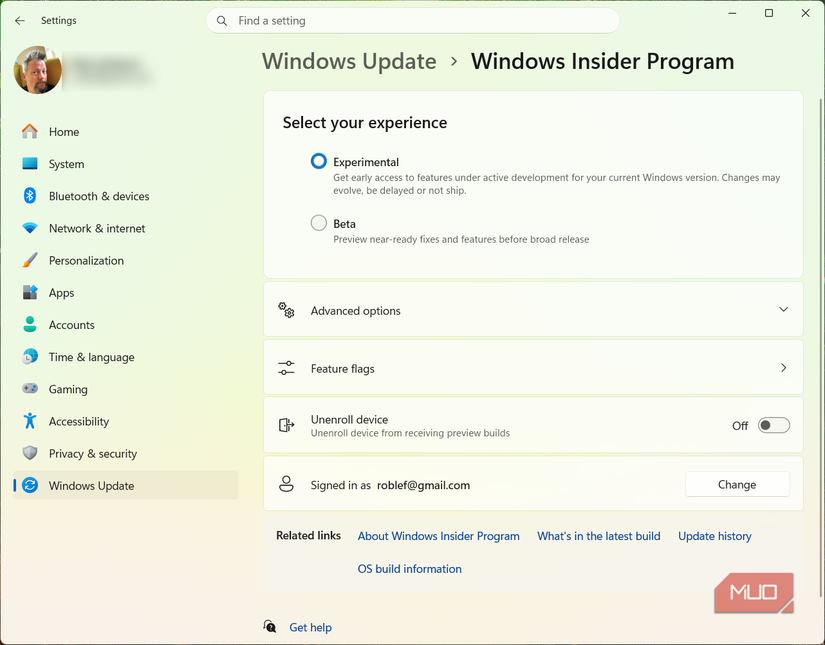Open What's in the latest build

coord(598,536)
